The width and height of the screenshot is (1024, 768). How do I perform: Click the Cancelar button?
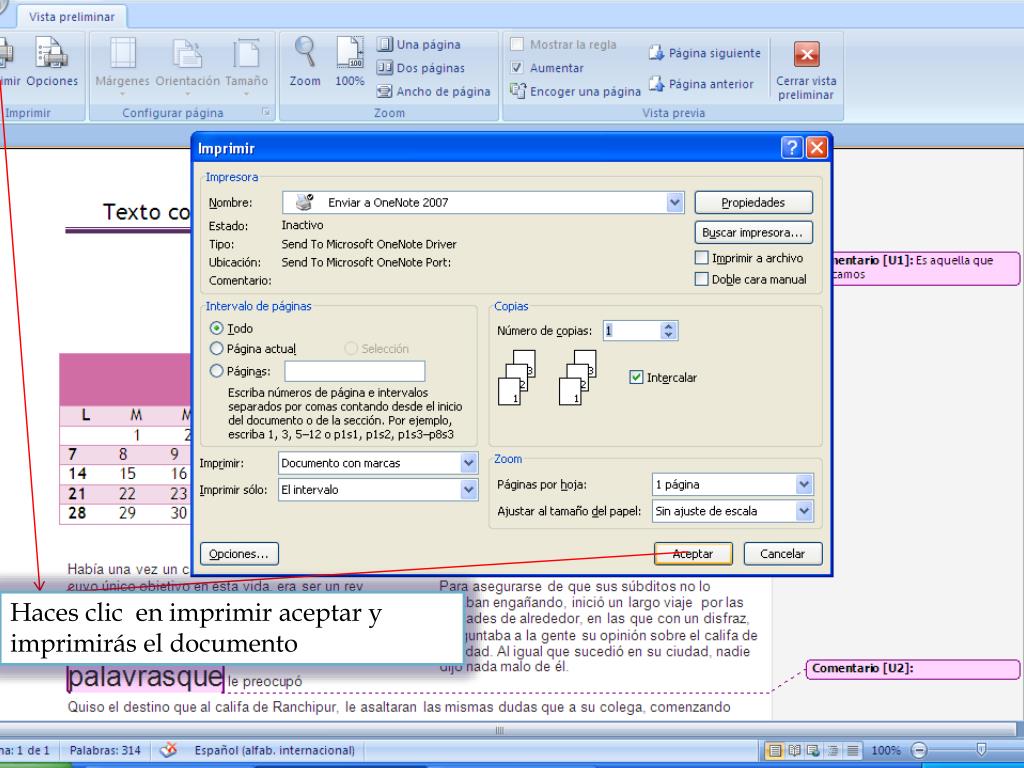(782, 554)
